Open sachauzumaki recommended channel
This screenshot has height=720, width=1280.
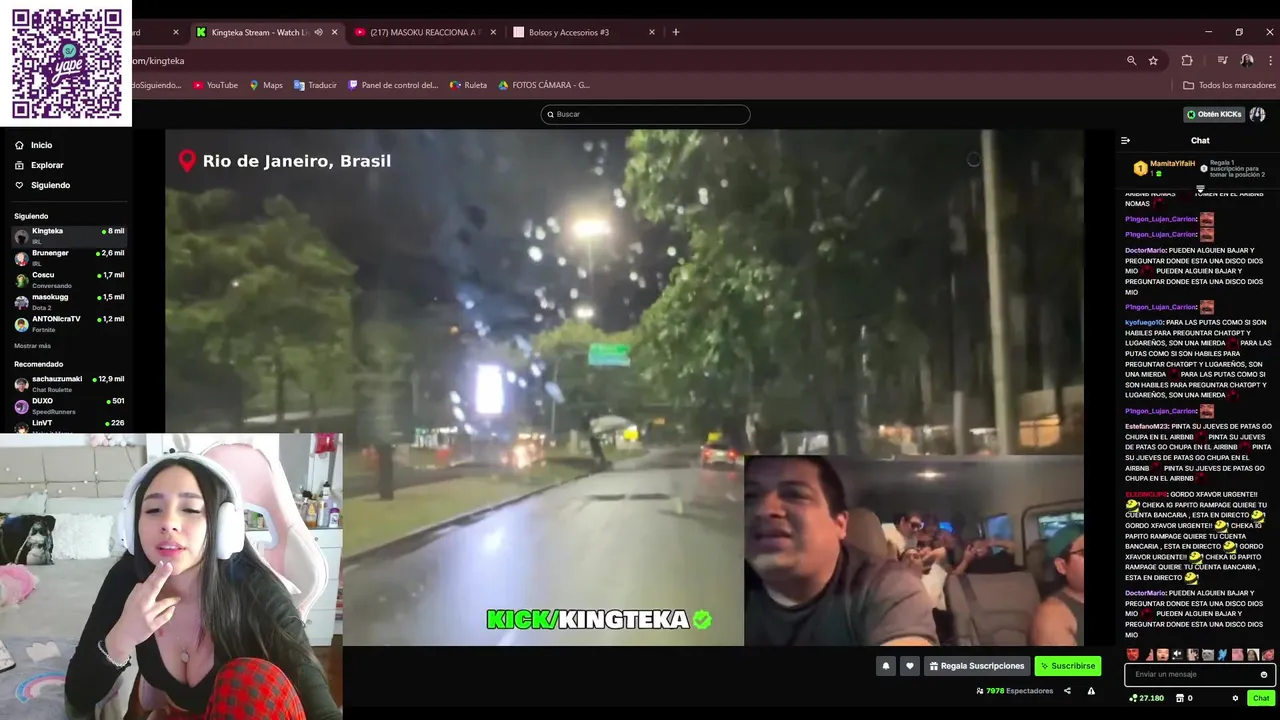pos(68,384)
